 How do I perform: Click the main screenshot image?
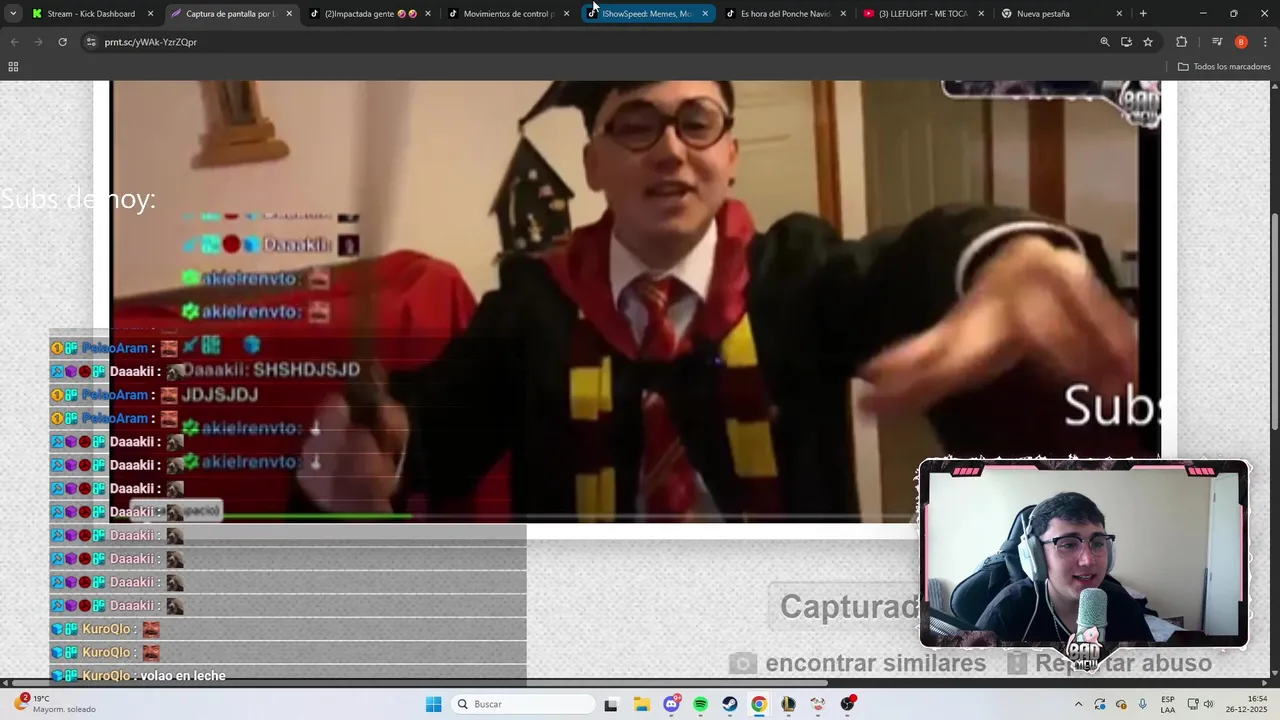636,301
